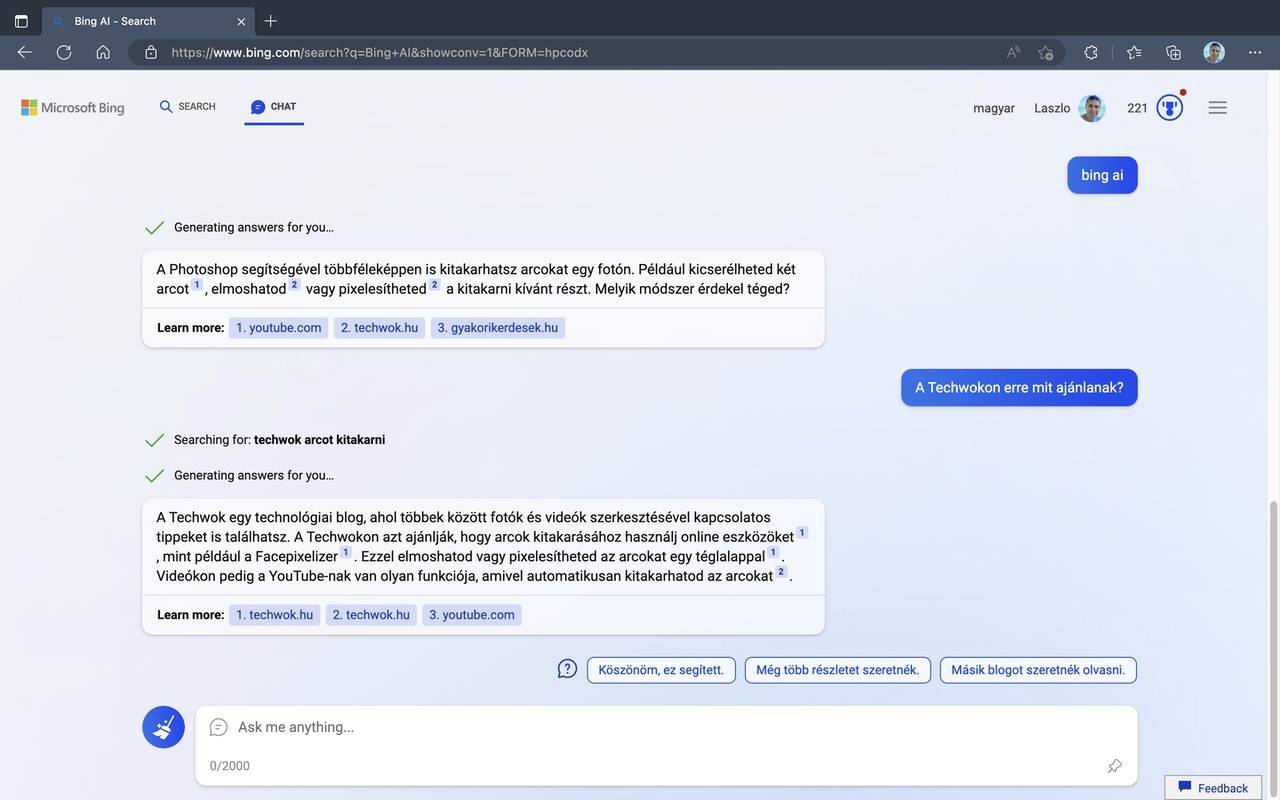1280x800 pixels.
Task: Open the Favorites list
Action: pyautogui.click(x=1134, y=52)
